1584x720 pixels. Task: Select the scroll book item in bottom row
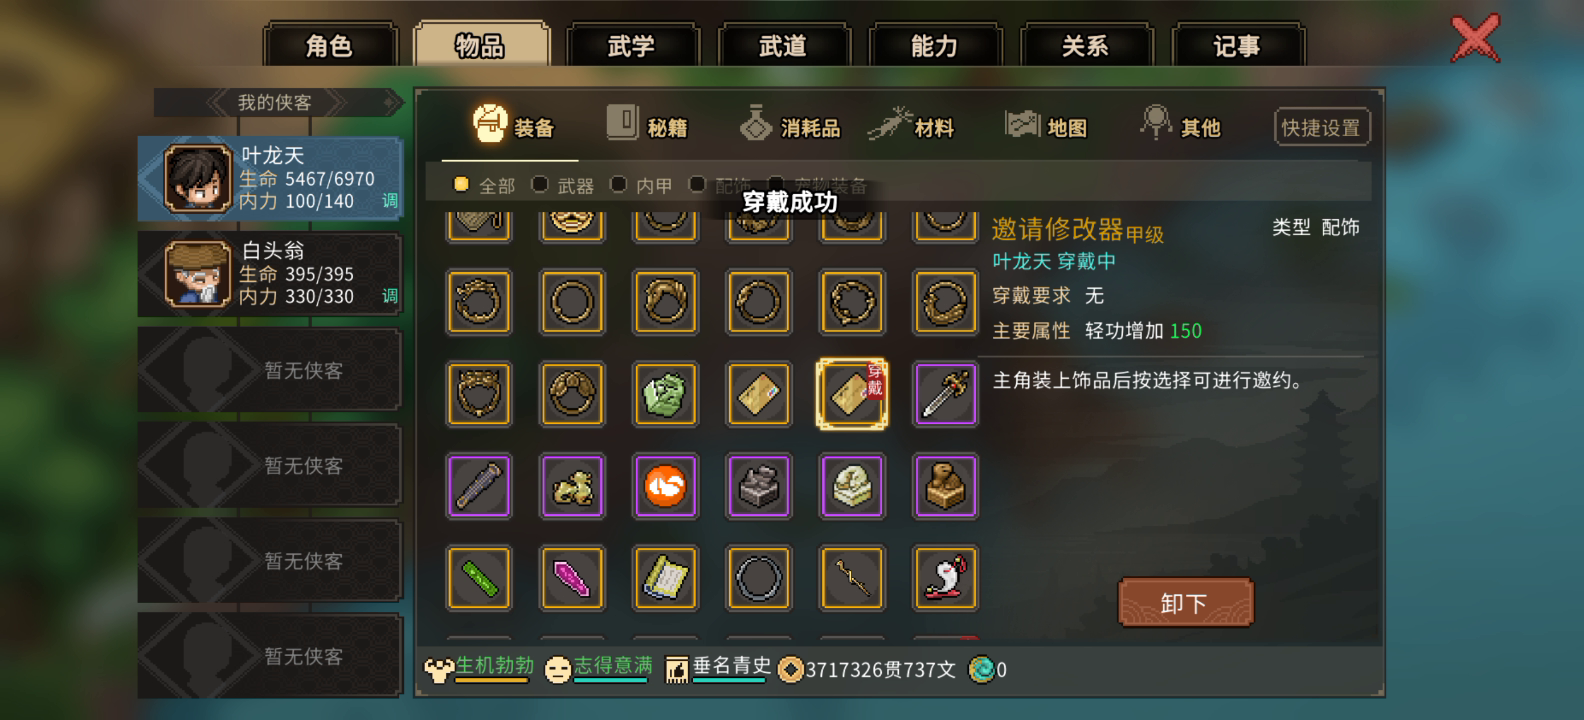point(665,578)
